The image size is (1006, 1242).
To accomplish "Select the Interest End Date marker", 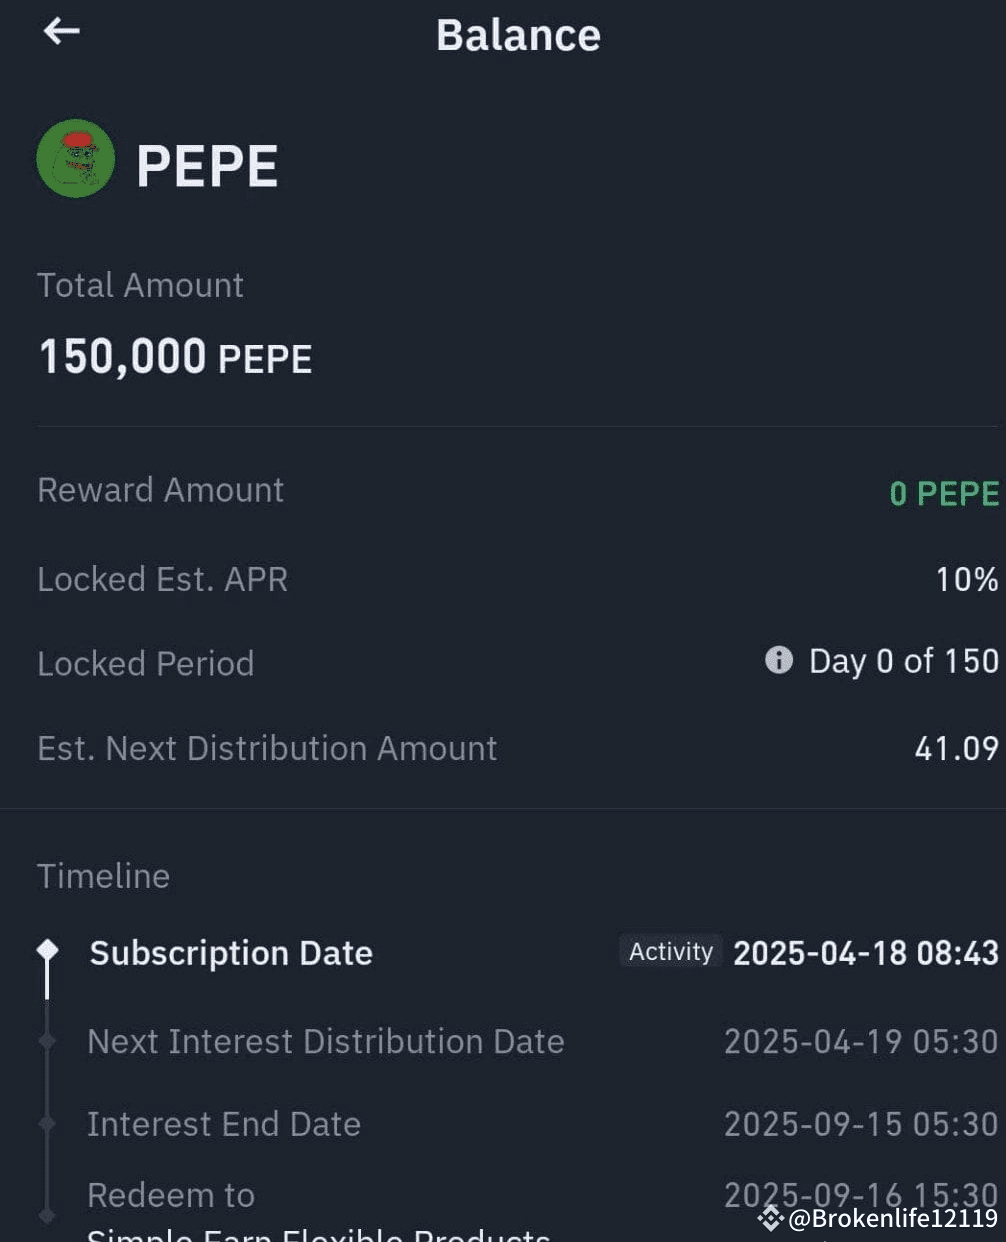I will tap(47, 1124).
